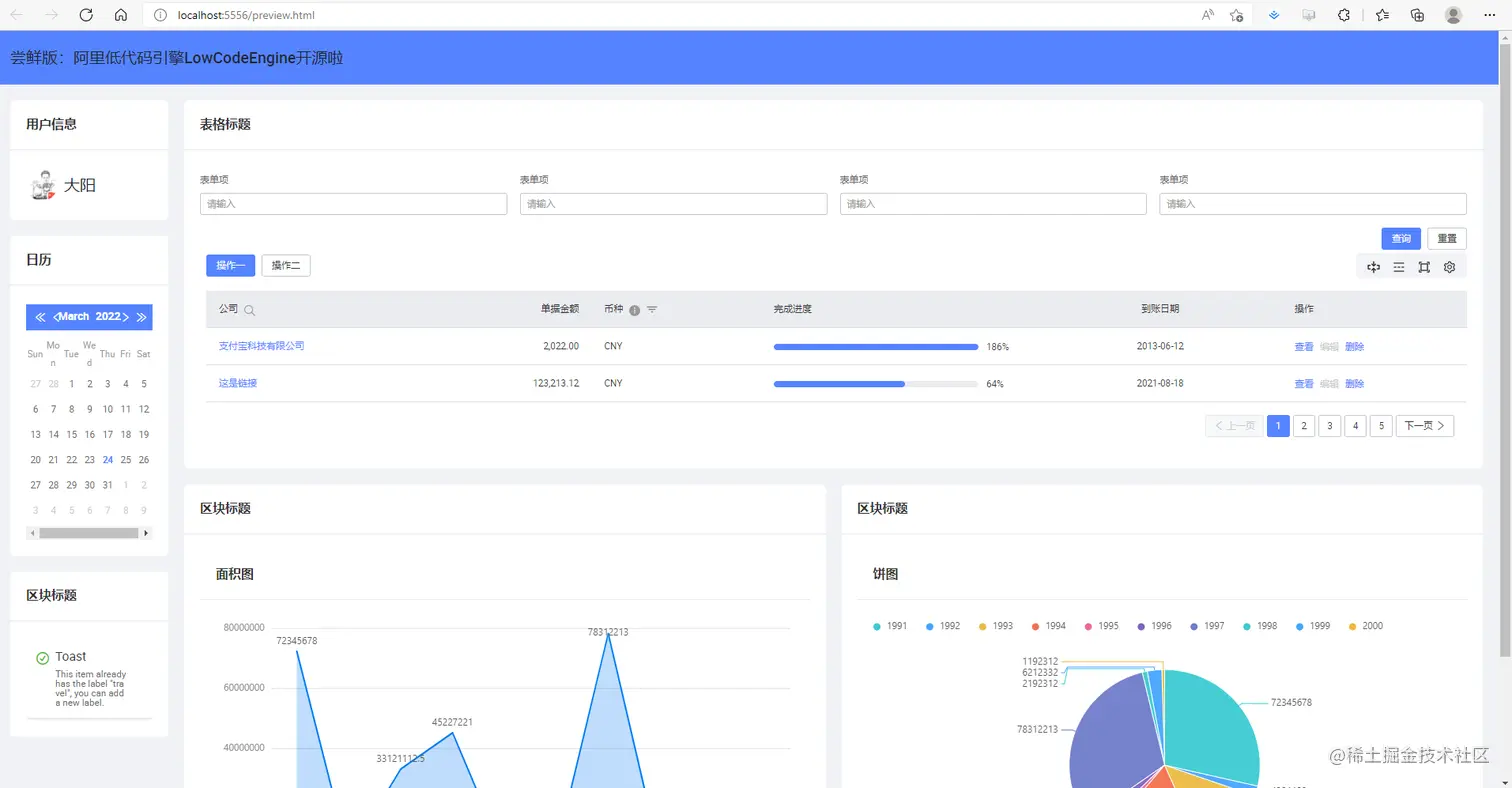Click the 操作一 button
1512x788 pixels.
click(x=231, y=265)
